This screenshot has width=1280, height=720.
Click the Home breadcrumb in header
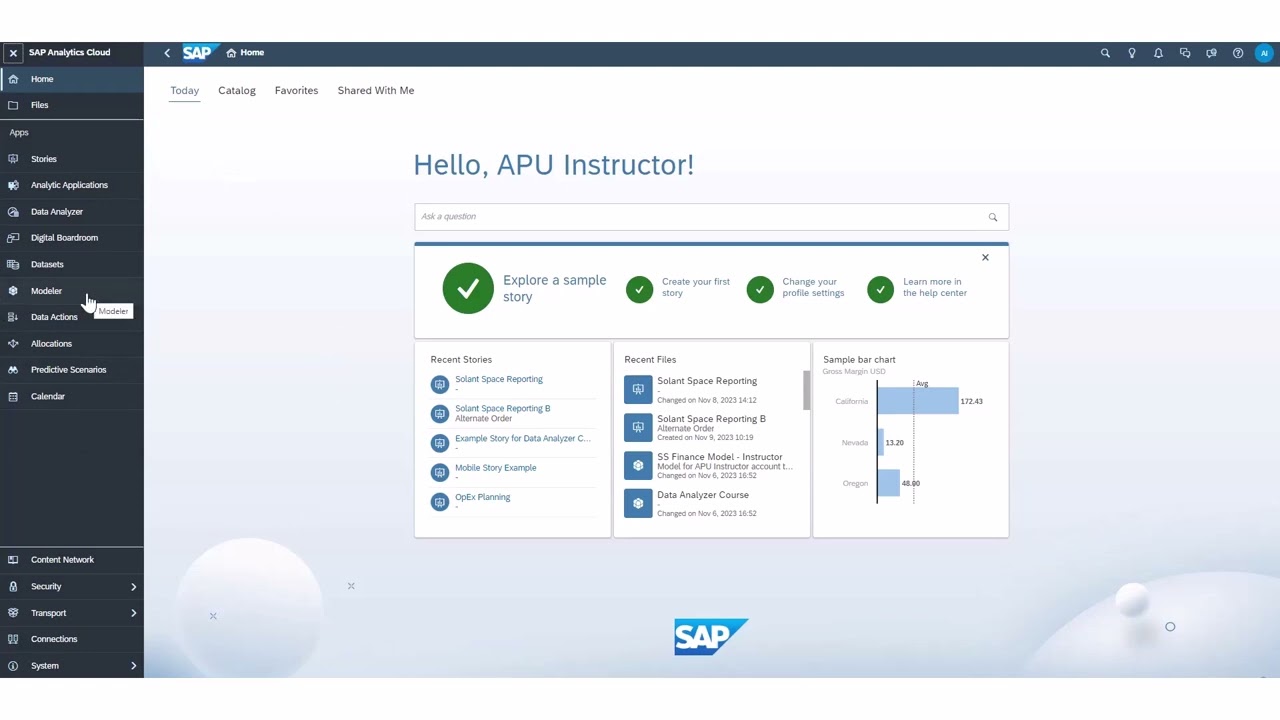pyautogui.click(x=245, y=53)
